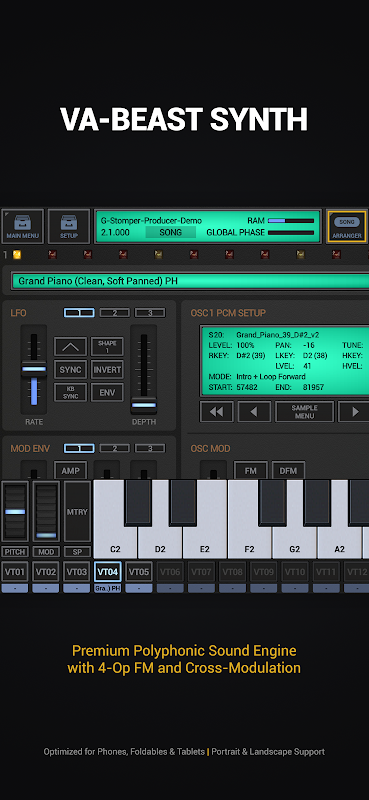Go to next sample with right arrow
369x800 pixels.
355,412
